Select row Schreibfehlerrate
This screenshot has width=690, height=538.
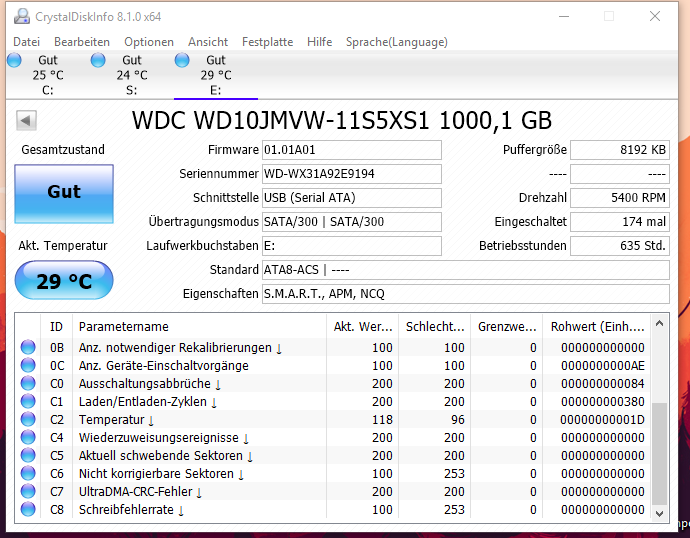pyautogui.click(x=333, y=509)
